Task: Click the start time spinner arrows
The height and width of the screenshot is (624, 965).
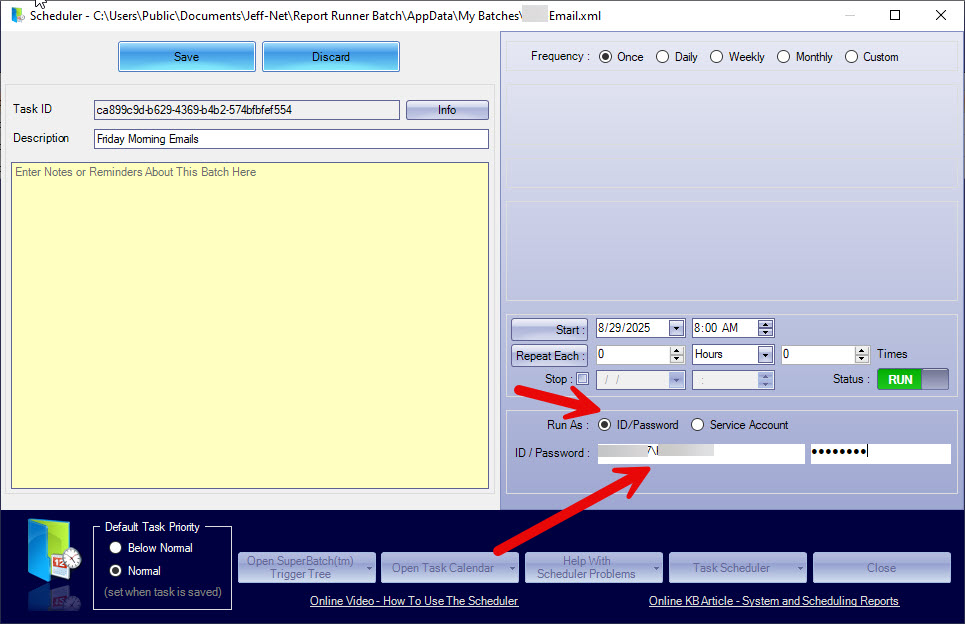Action: [765, 329]
